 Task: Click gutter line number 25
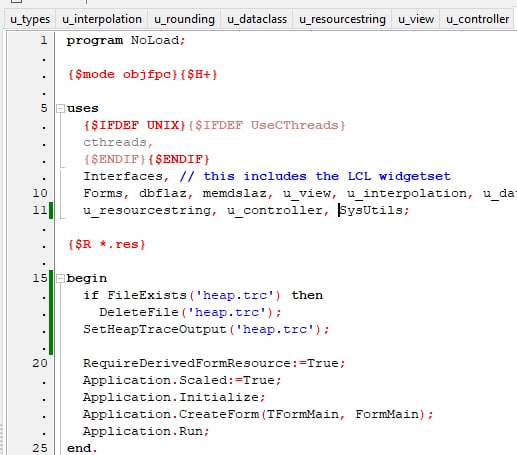40,448
